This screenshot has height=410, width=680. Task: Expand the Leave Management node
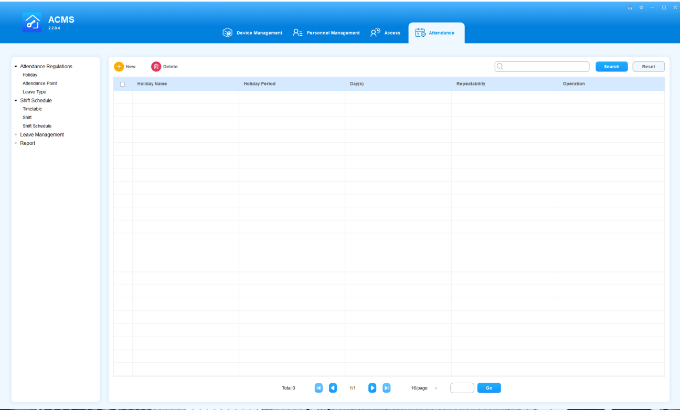[15, 134]
